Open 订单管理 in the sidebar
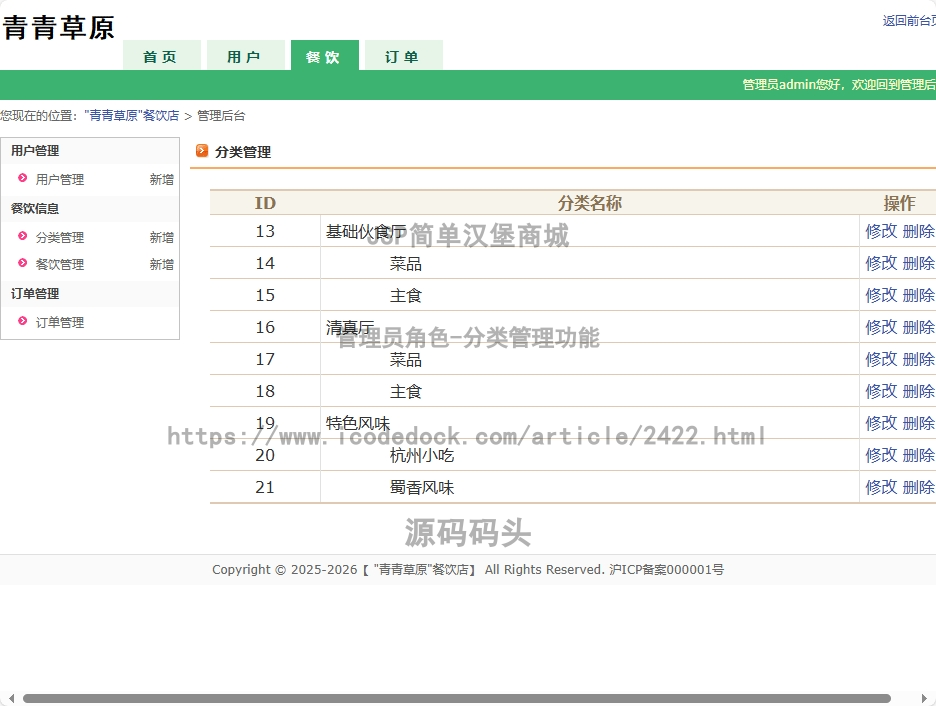Screen dimensions: 936x706 60,322
